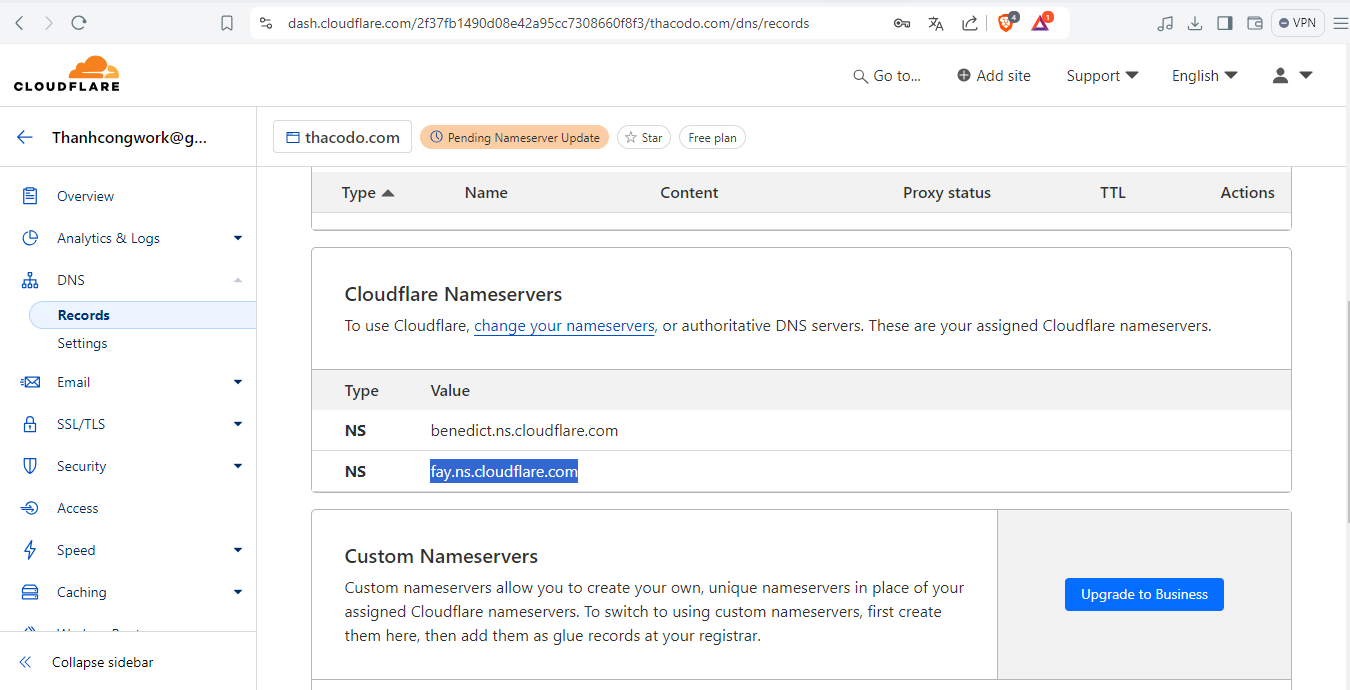
Task: Click the share page icon
Action: pyautogui.click(x=969, y=23)
